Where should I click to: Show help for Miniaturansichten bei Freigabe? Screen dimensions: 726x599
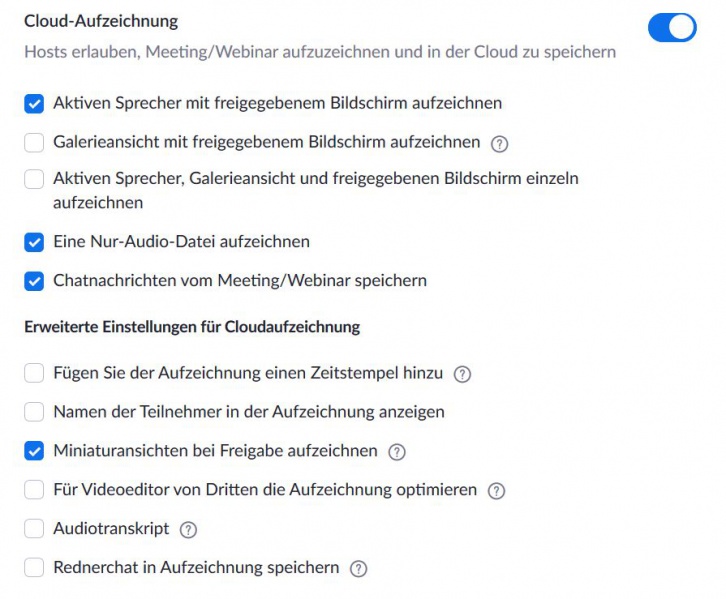(x=397, y=452)
